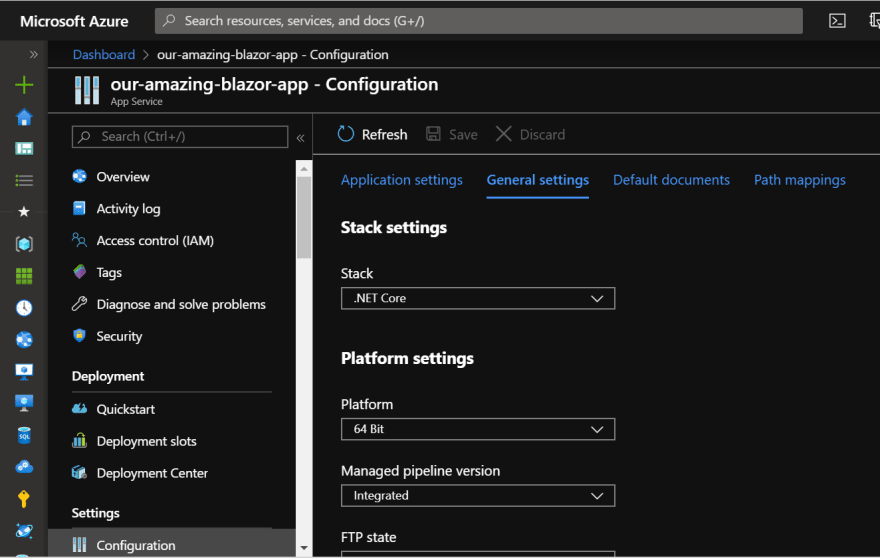Screen dimensions: 880x558
Task: Click the monitor icon above the SQL databases icon
Action: pyautogui.click(x=24, y=403)
